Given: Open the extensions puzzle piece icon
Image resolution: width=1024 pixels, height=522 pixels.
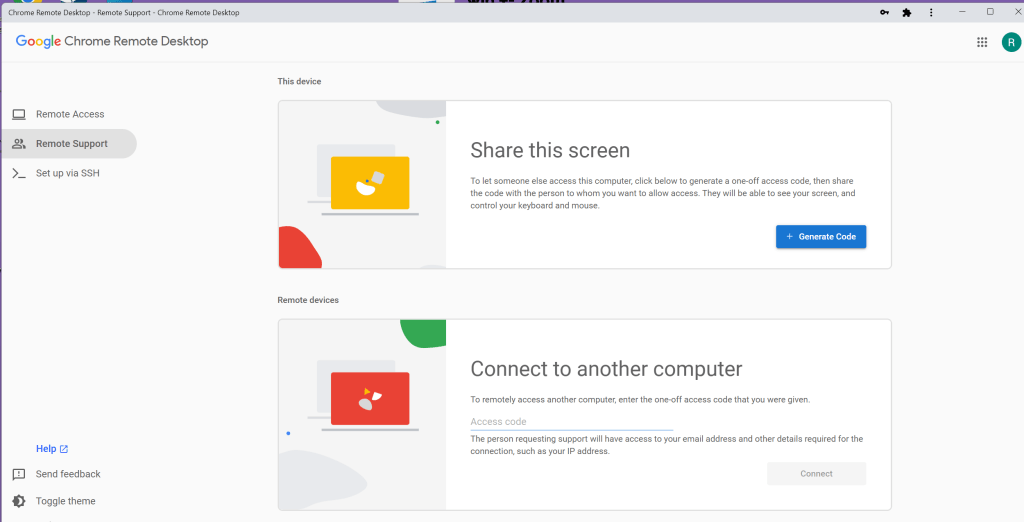Looking at the screenshot, I should [x=906, y=12].
